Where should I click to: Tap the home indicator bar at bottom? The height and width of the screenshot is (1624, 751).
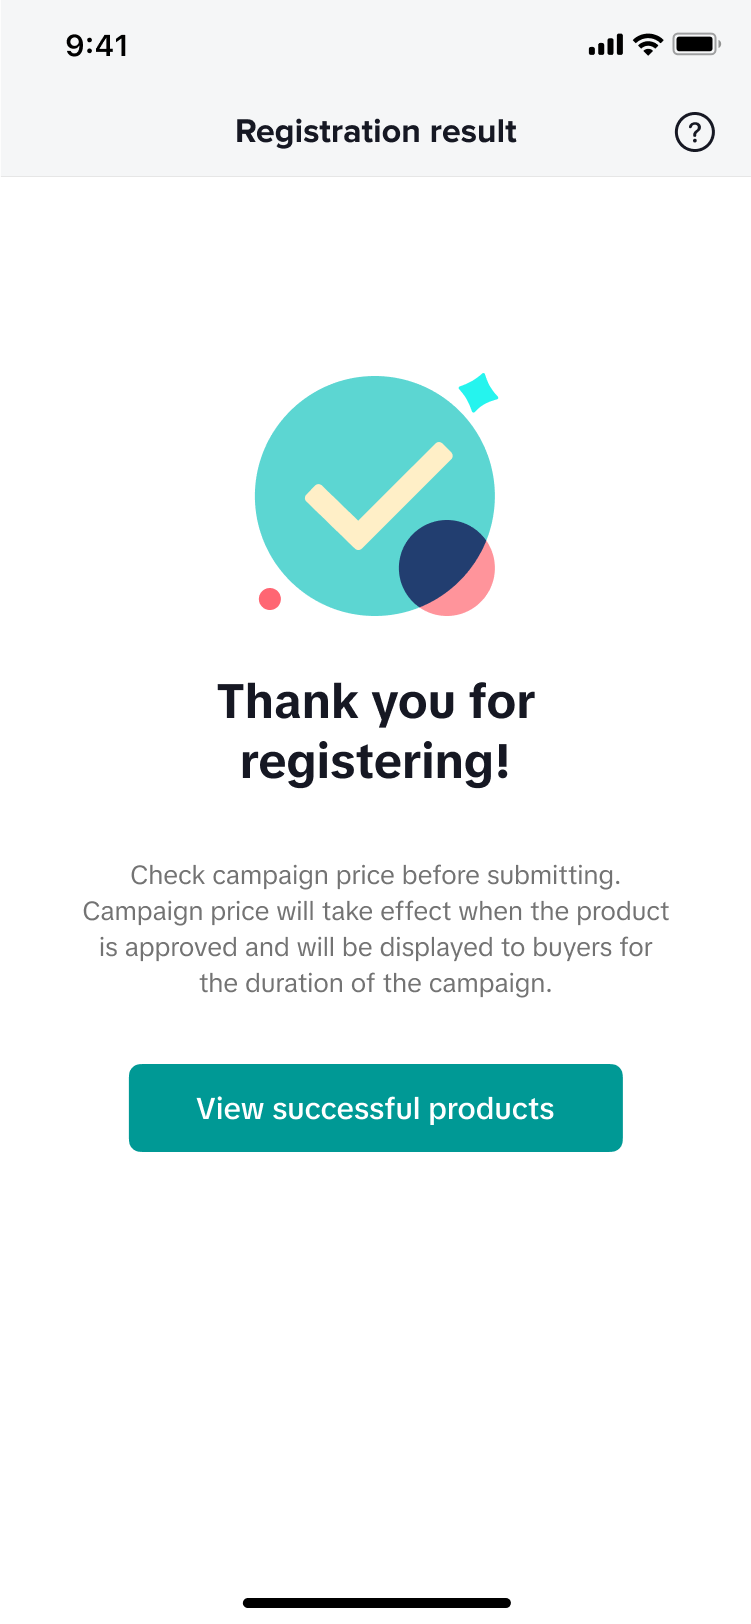pos(376,1603)
